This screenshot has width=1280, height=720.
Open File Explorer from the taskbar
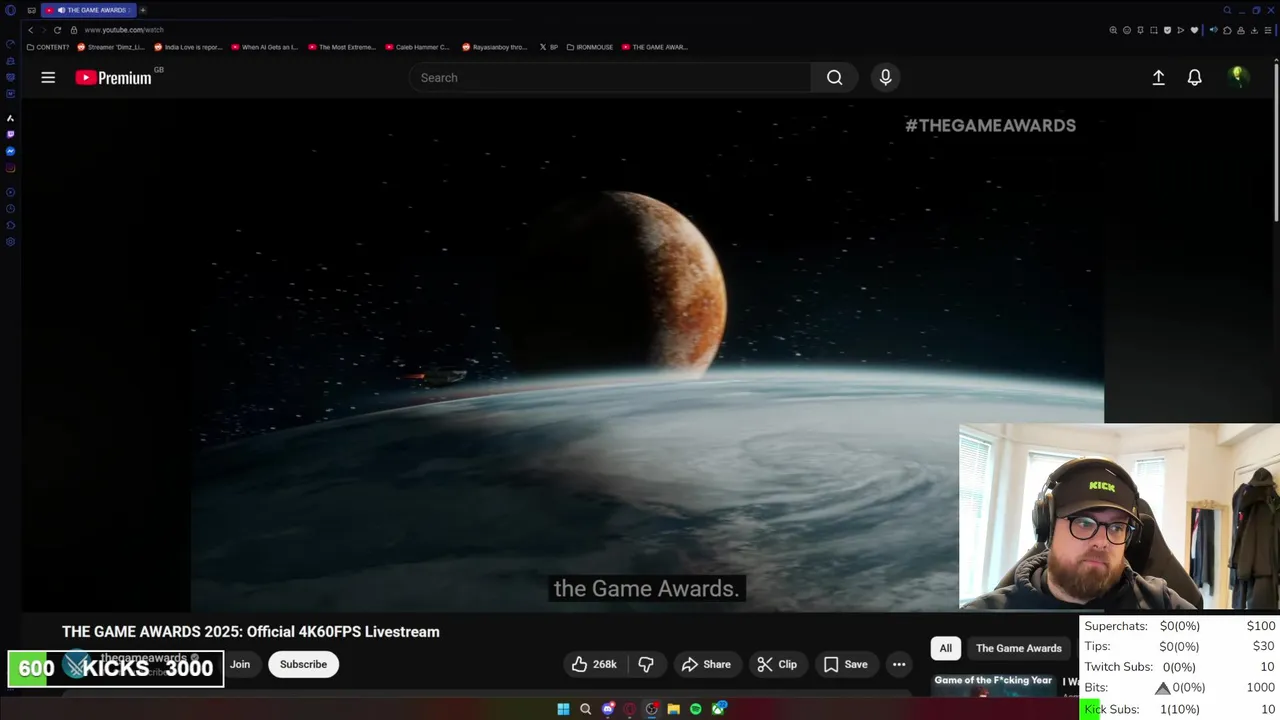(674, 709)
